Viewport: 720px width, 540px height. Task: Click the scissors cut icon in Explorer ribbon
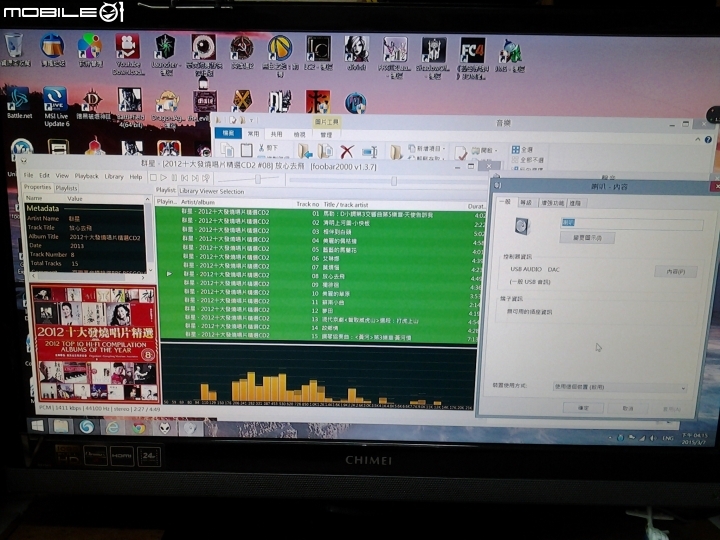[x=261, y=147]
